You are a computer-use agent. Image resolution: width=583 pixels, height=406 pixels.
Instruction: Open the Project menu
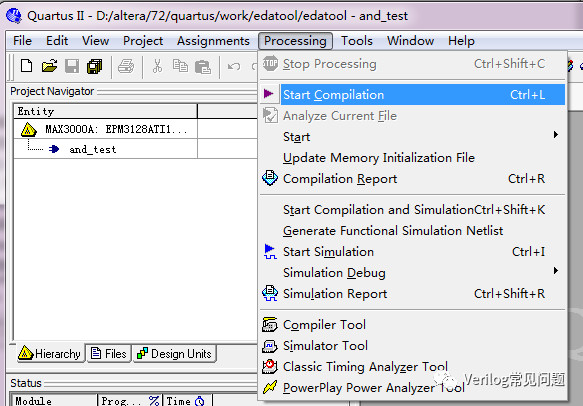click(x=143, y=41)
